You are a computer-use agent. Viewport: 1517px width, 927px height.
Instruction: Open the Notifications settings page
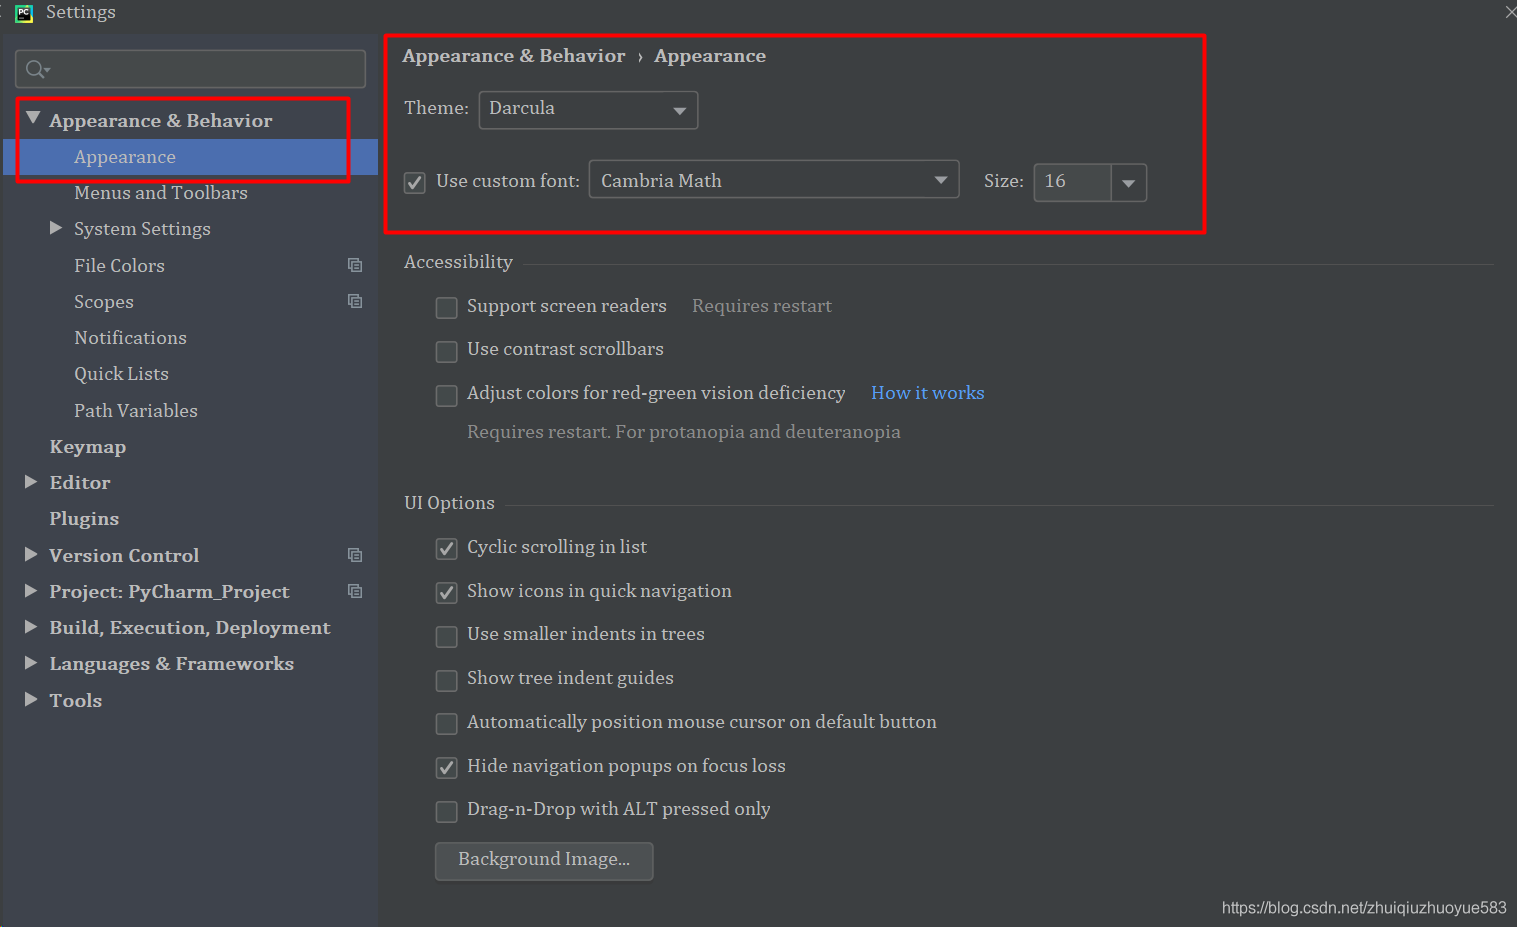tap(130, 337)
